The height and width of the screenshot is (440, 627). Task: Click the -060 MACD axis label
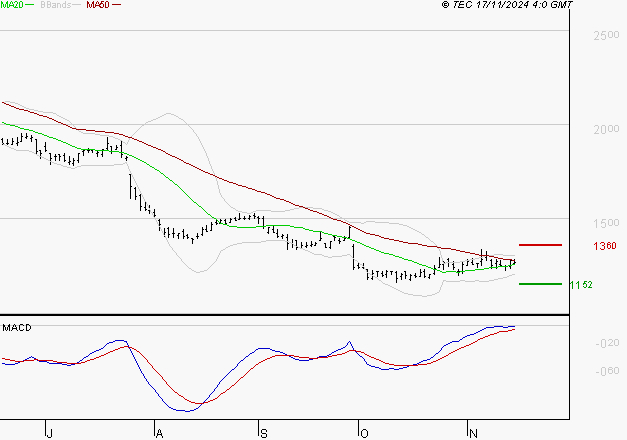click(607, 371)
